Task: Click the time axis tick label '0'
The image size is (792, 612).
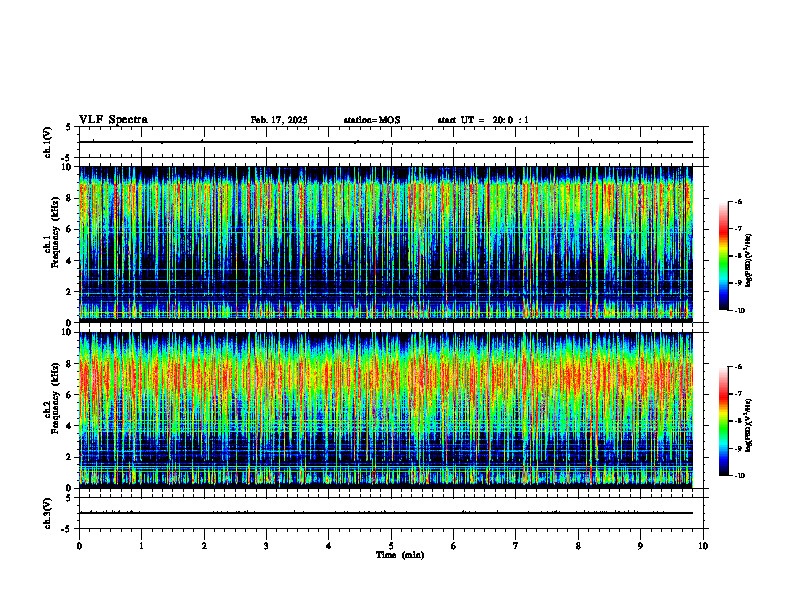Action: 79,546
